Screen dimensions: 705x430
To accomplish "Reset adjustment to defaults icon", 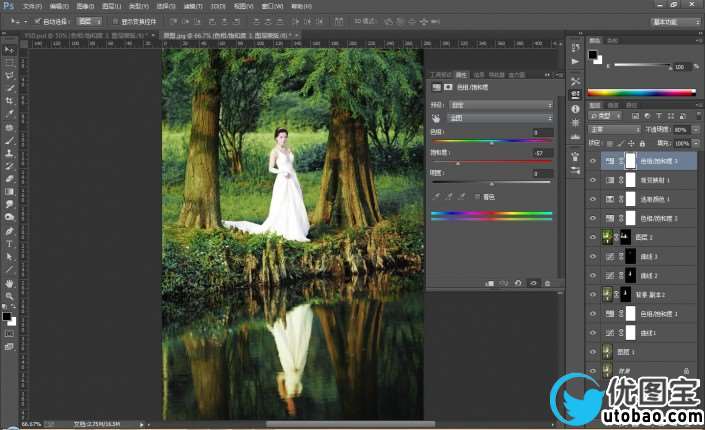I will tap(518, 283).
